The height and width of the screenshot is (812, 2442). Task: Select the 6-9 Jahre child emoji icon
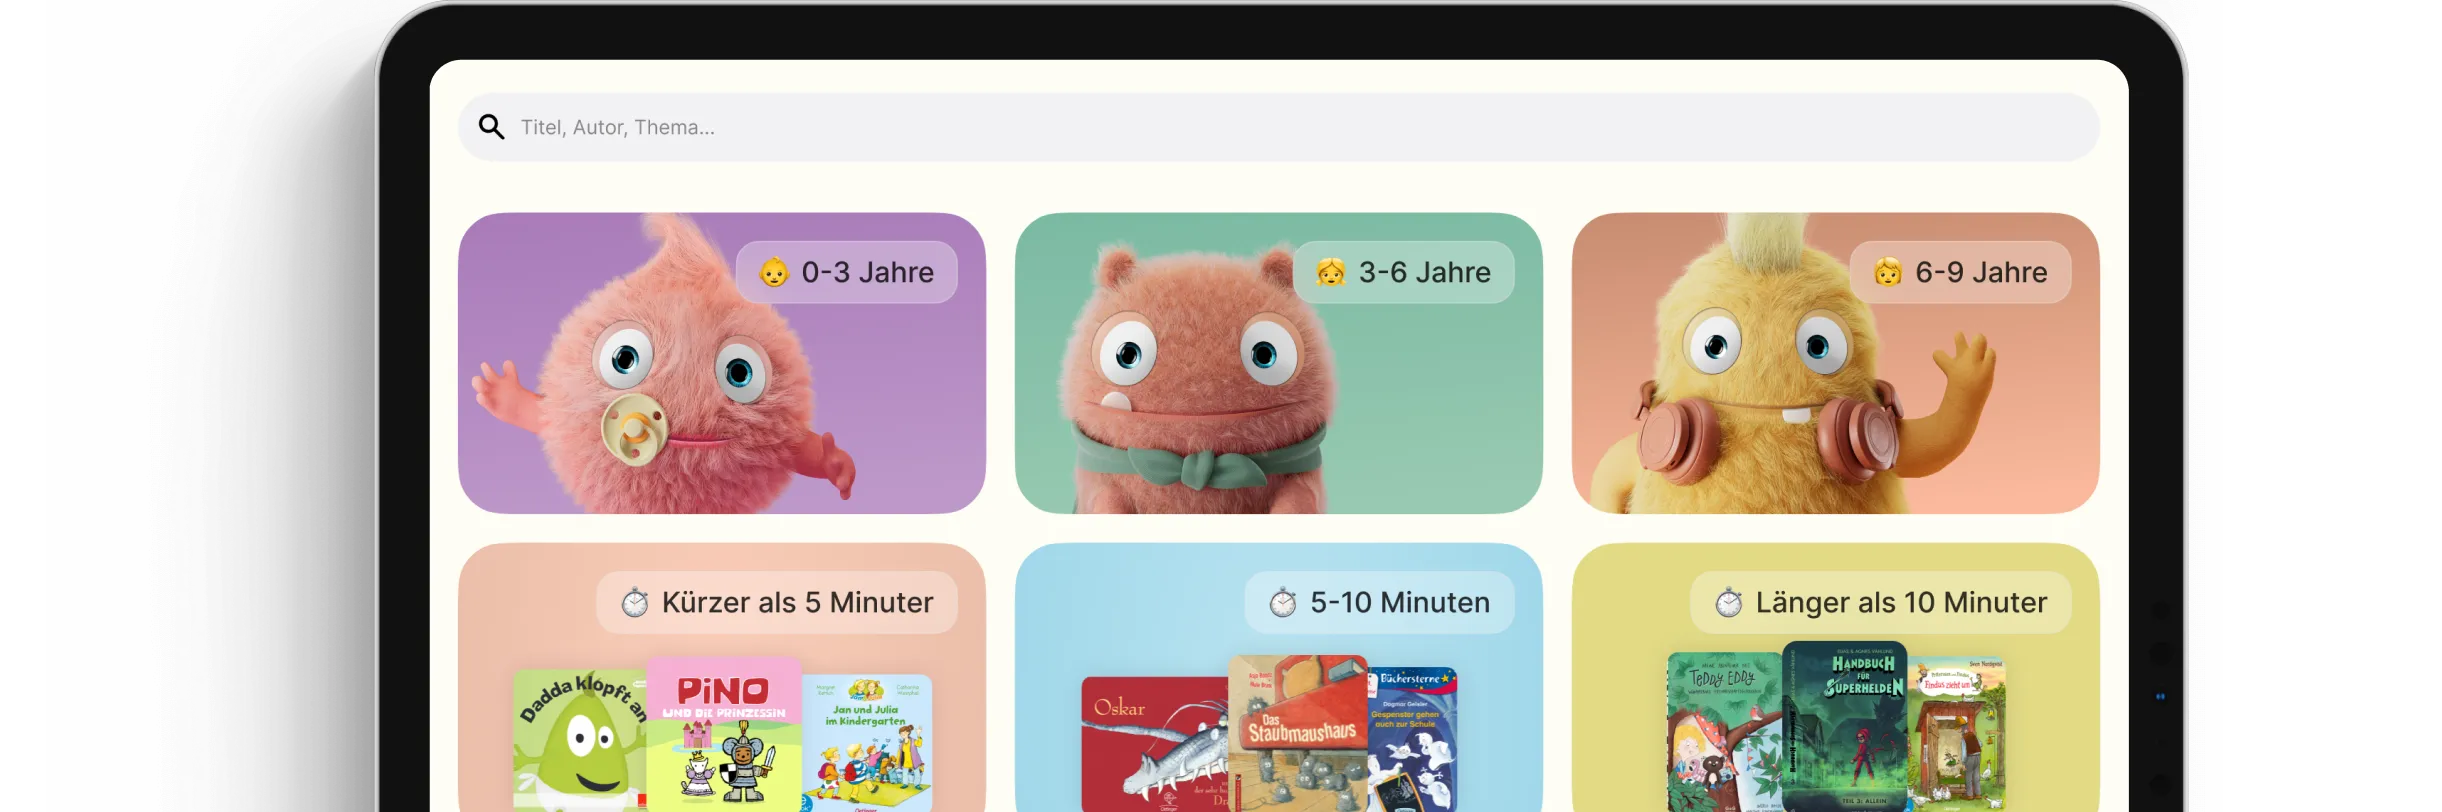(1888, 272)
